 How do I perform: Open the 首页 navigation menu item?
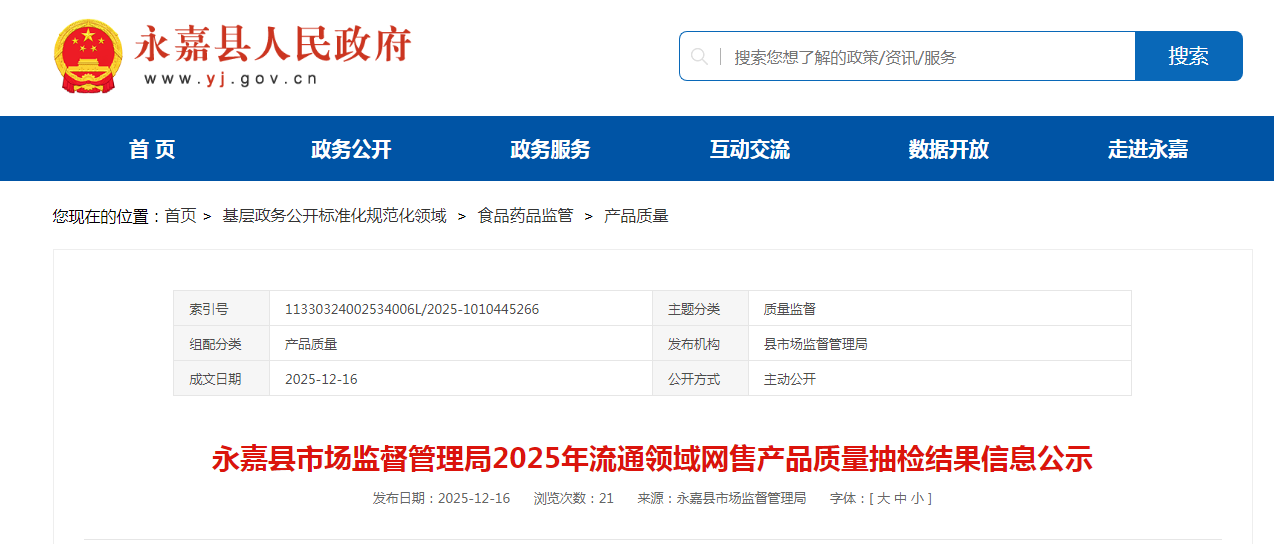pyautogui.click(x=152, y=149)
